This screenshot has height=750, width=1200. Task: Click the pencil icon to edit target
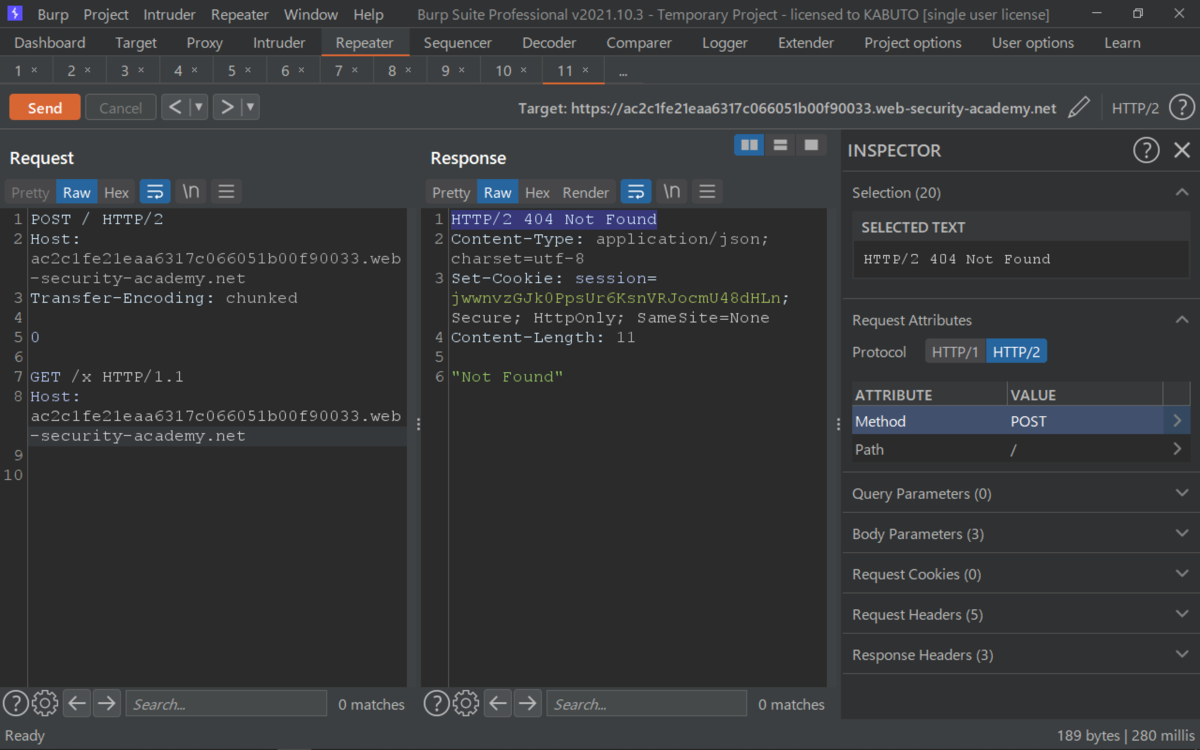click(x=1078, y=108)
